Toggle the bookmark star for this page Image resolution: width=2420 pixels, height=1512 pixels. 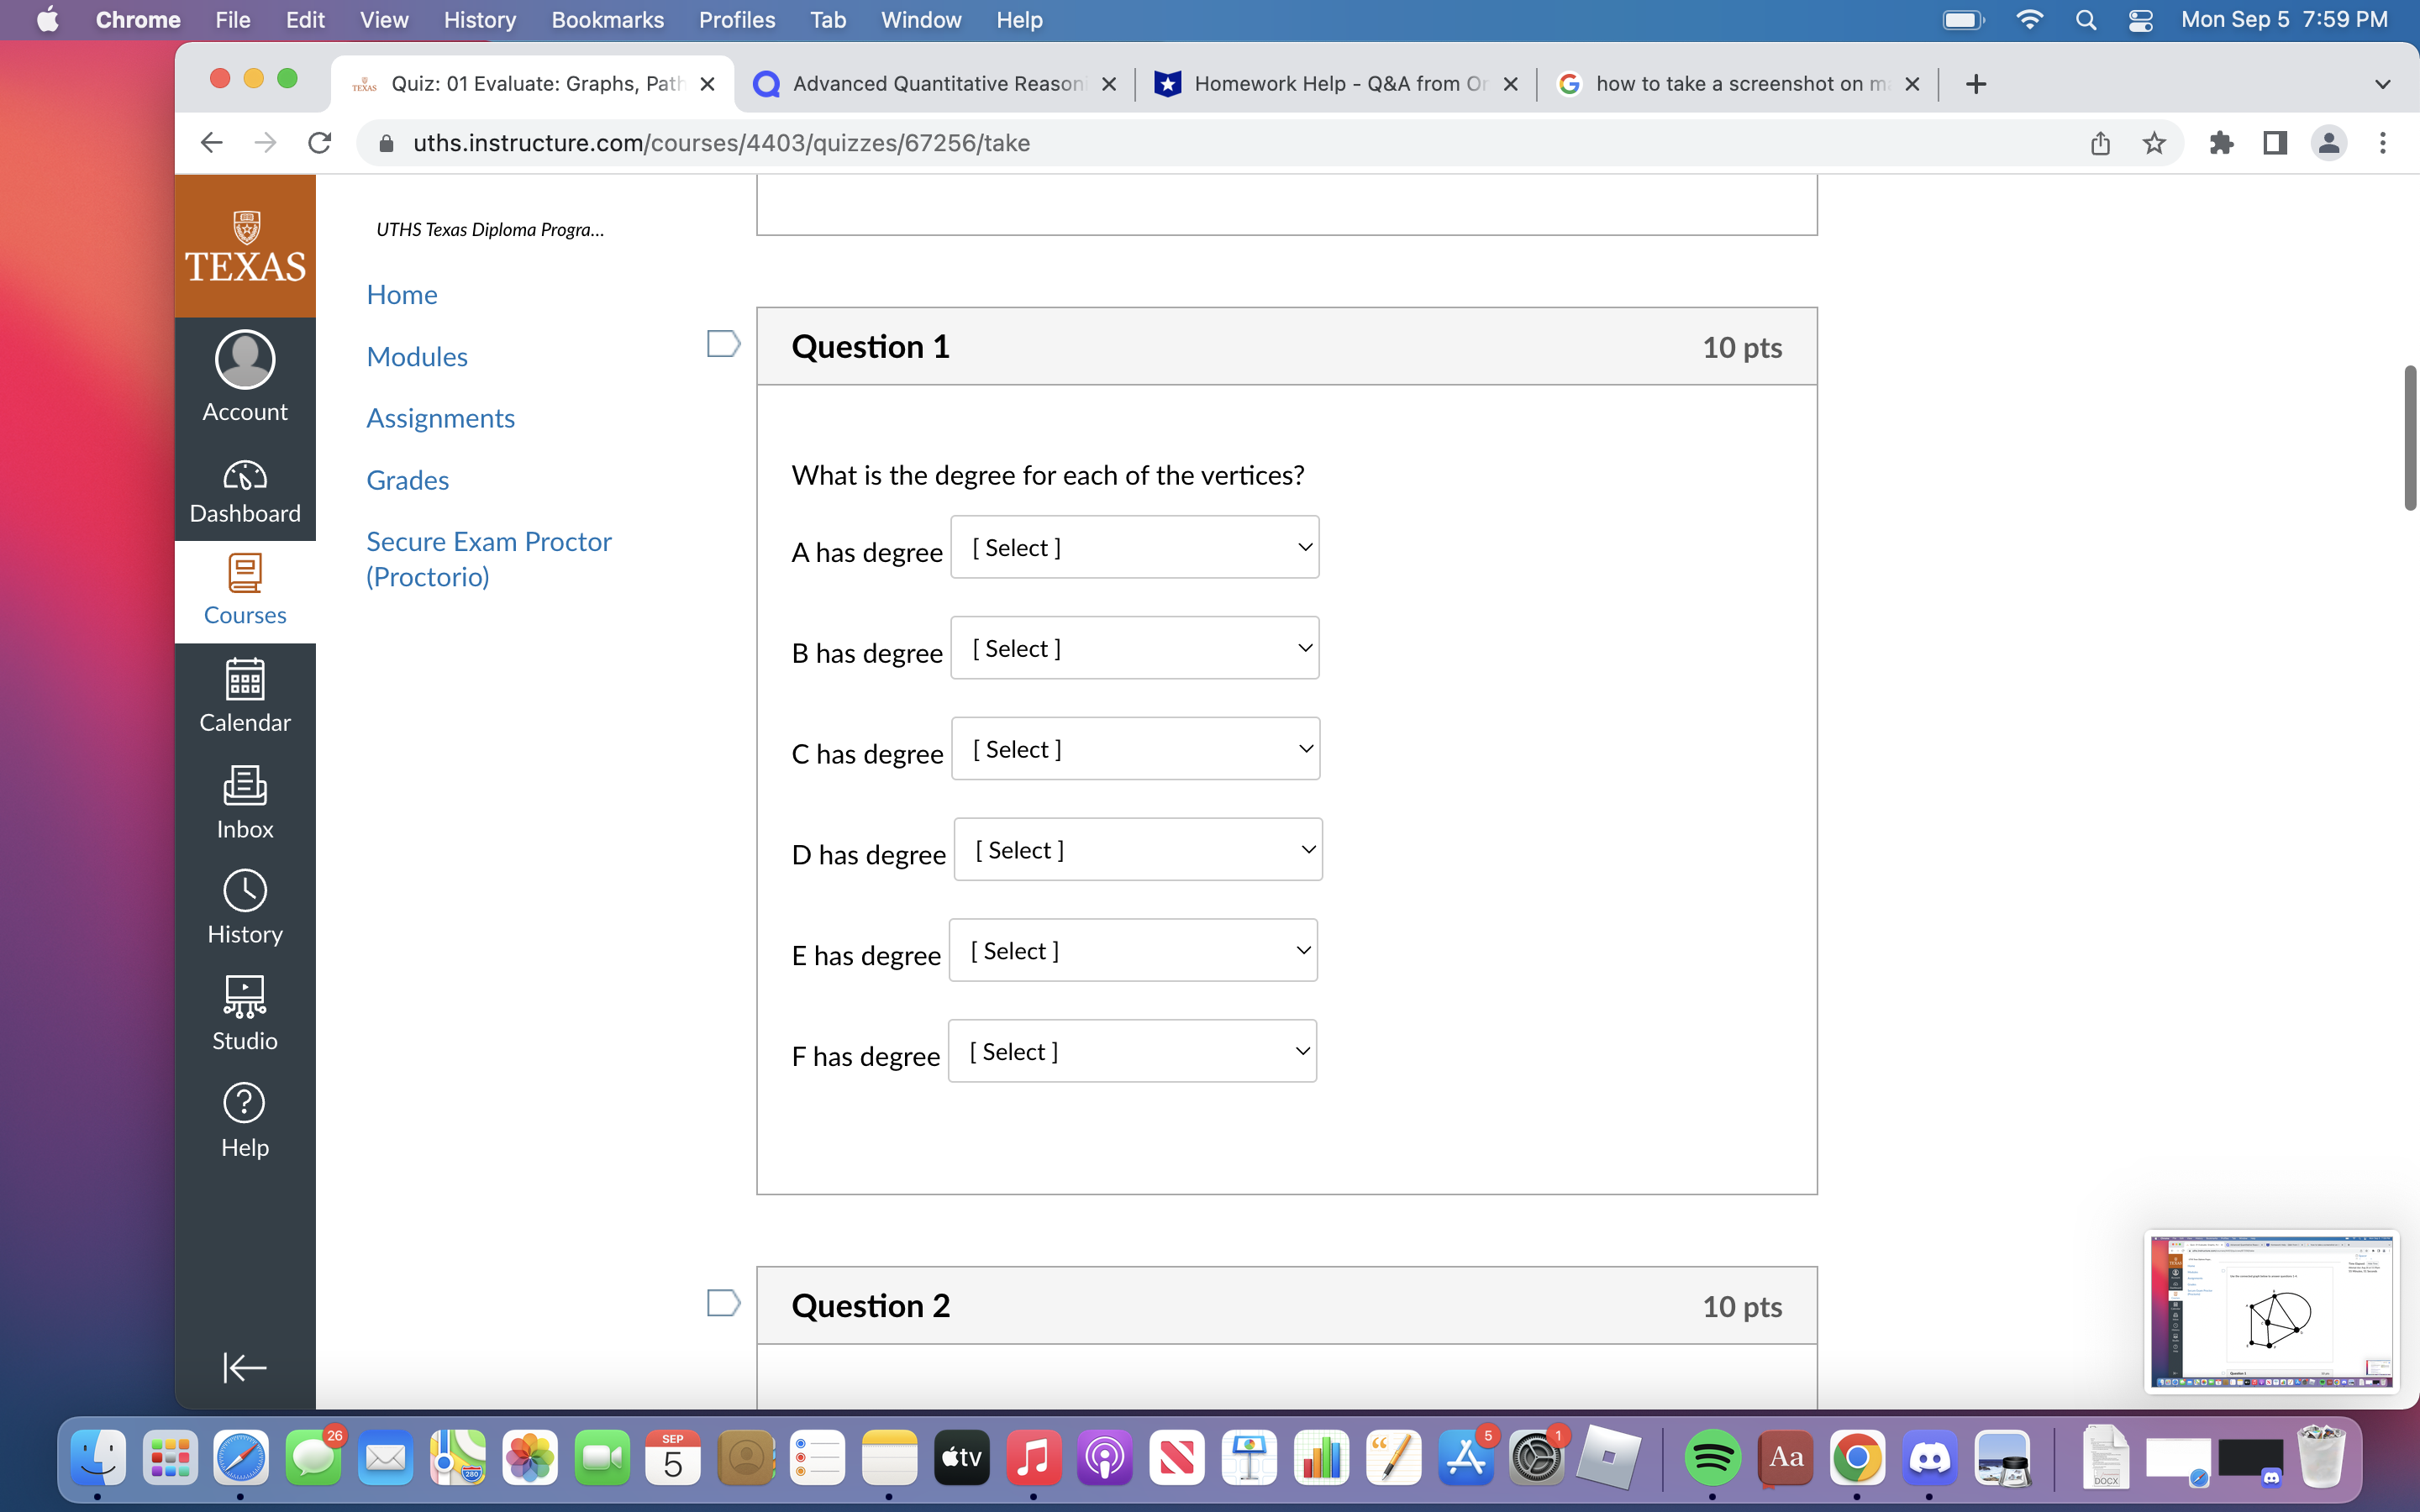pos(2155,143)
